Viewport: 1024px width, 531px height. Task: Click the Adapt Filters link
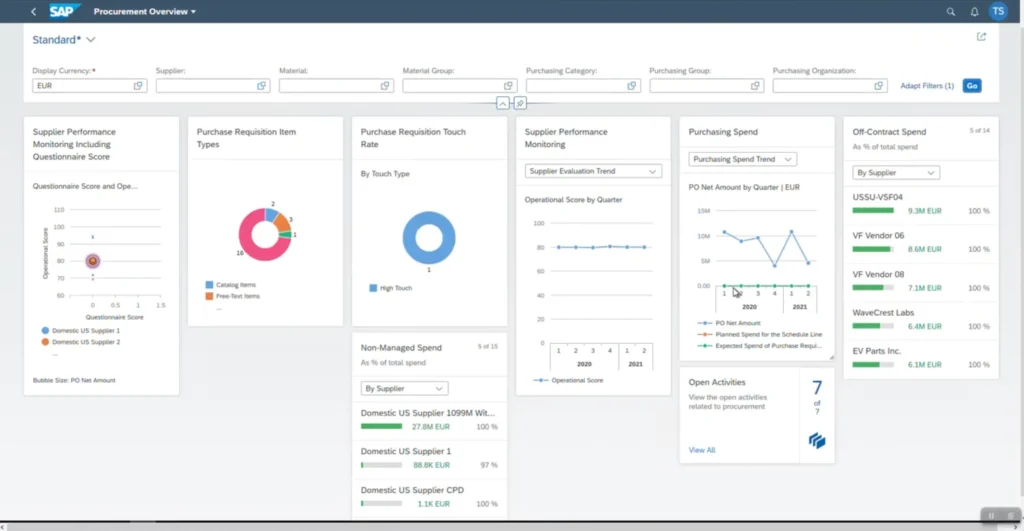[927, 86]
